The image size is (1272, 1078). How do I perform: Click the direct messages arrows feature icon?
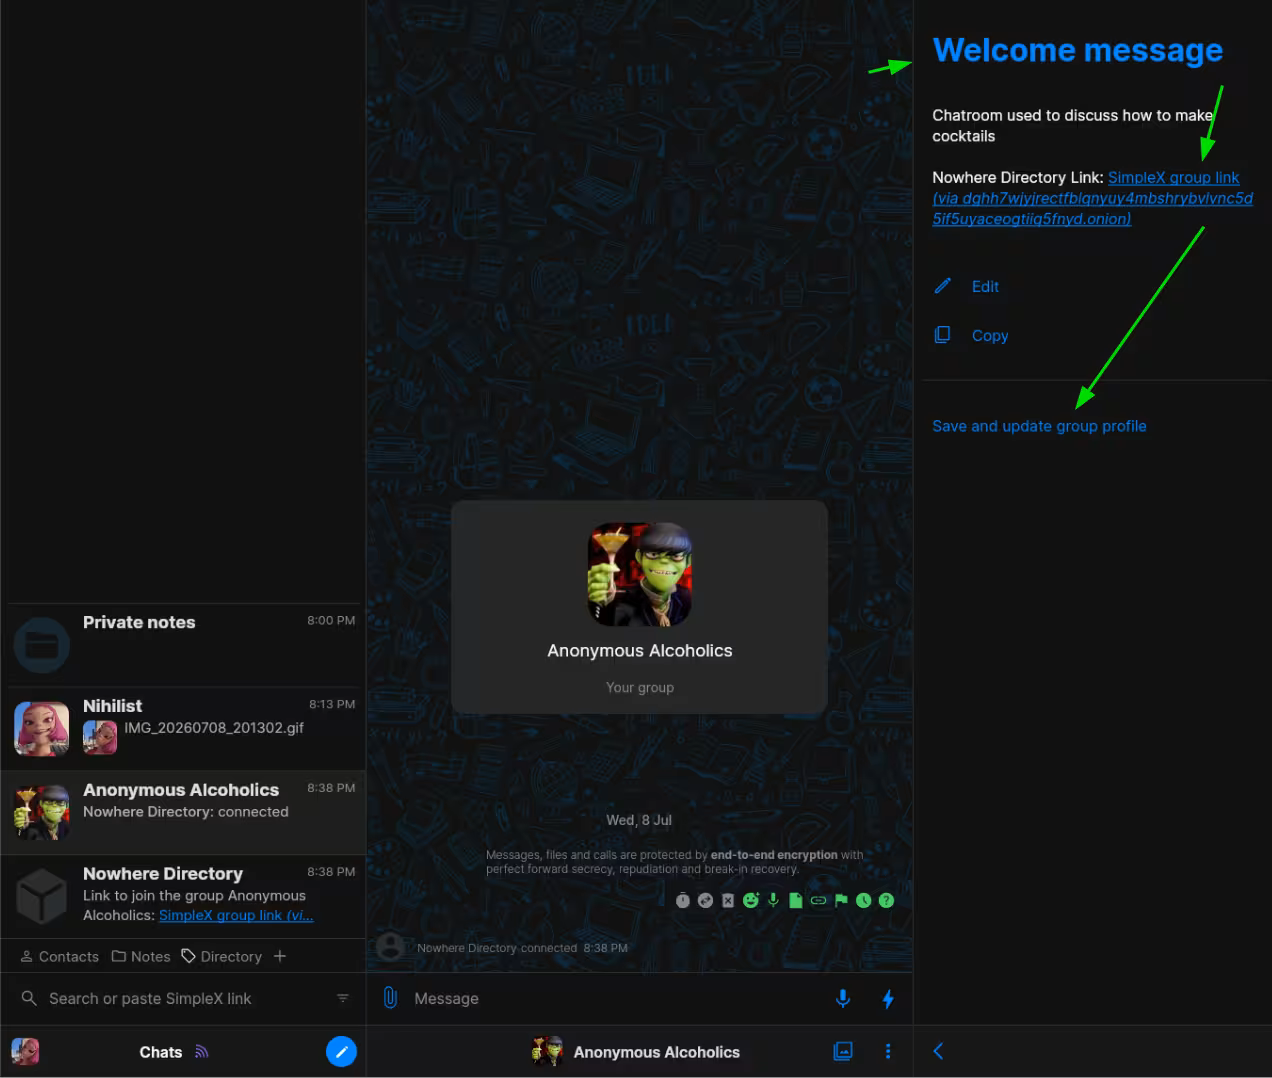705,900
